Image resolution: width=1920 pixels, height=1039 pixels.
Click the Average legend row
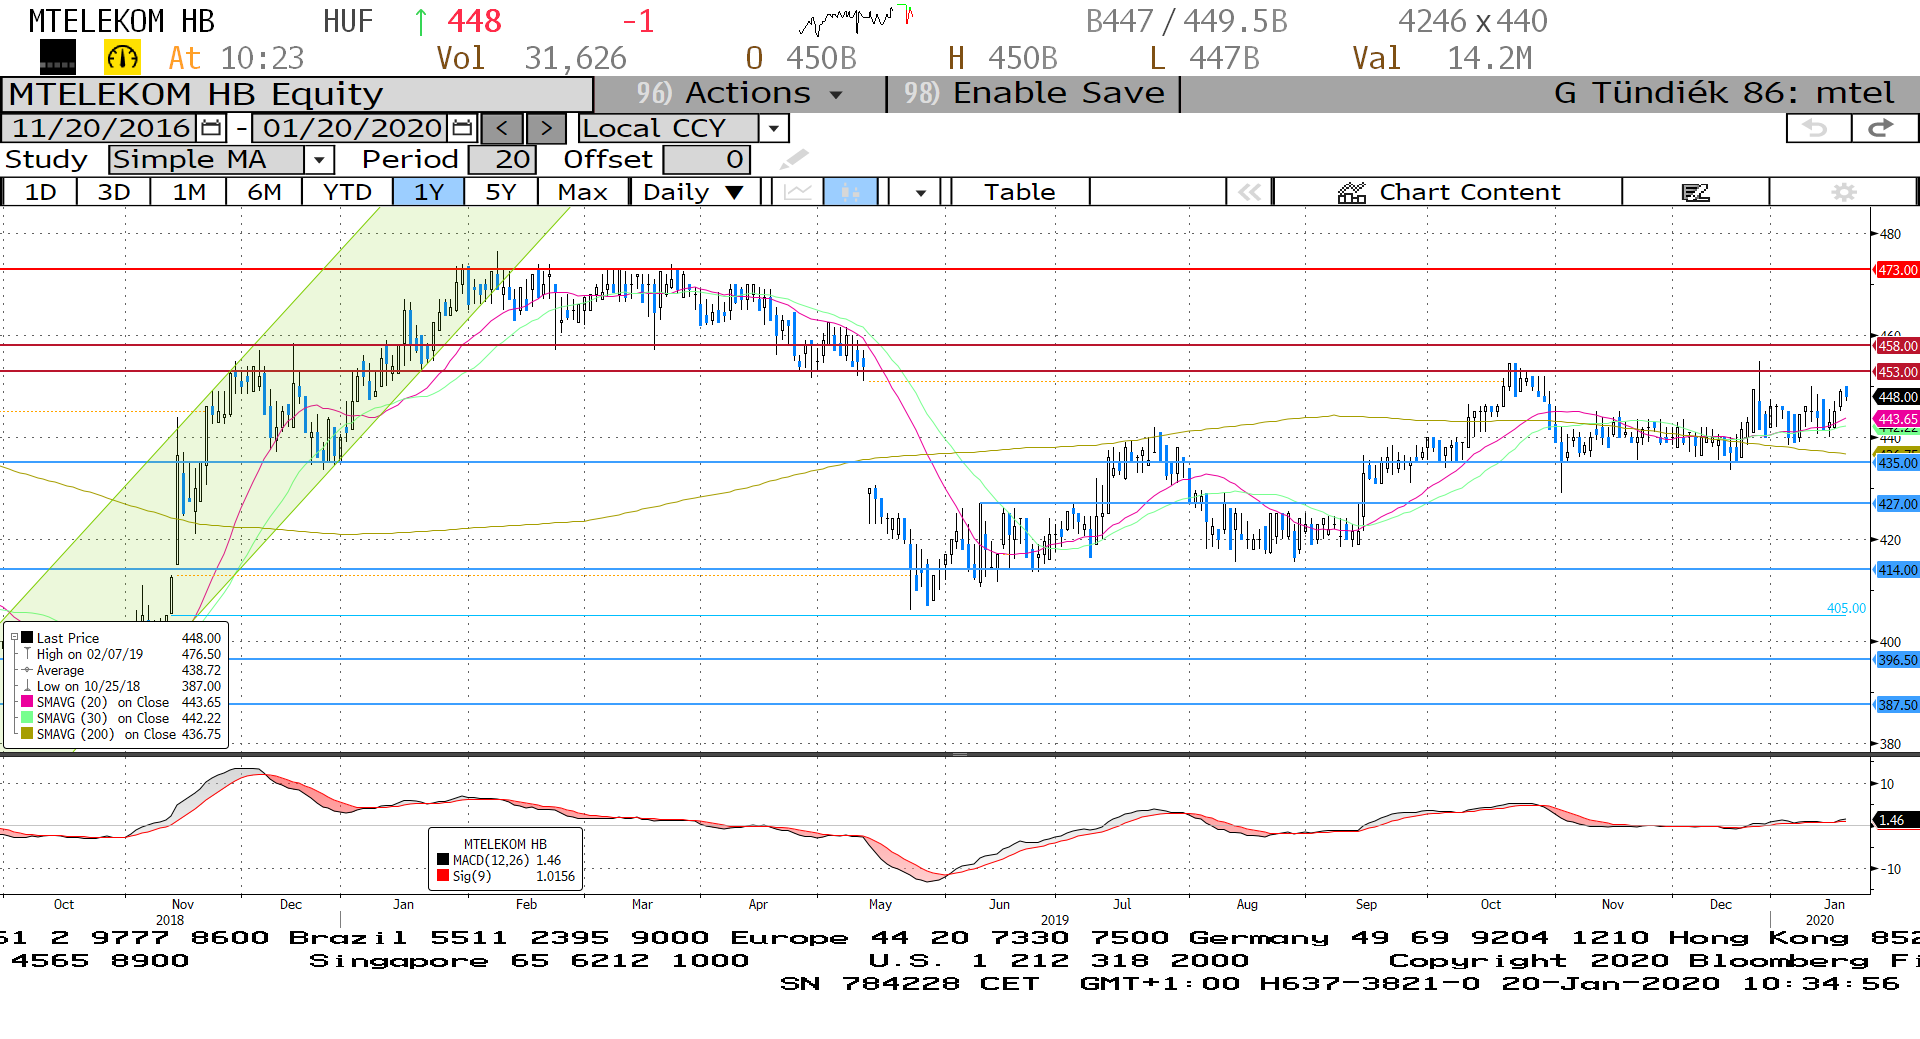coord(122,670)
